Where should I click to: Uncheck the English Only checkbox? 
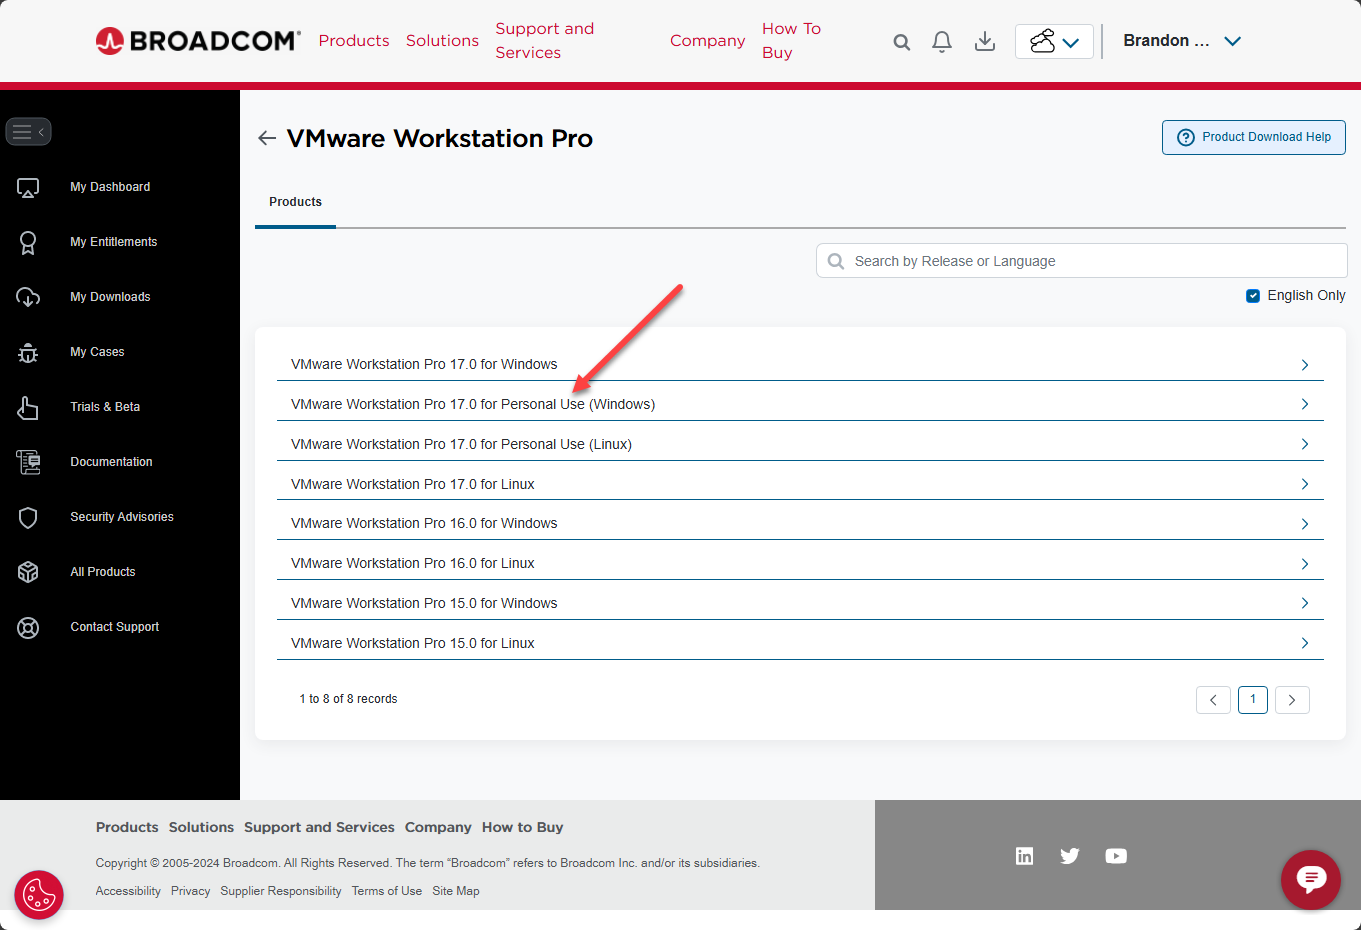1253,296
